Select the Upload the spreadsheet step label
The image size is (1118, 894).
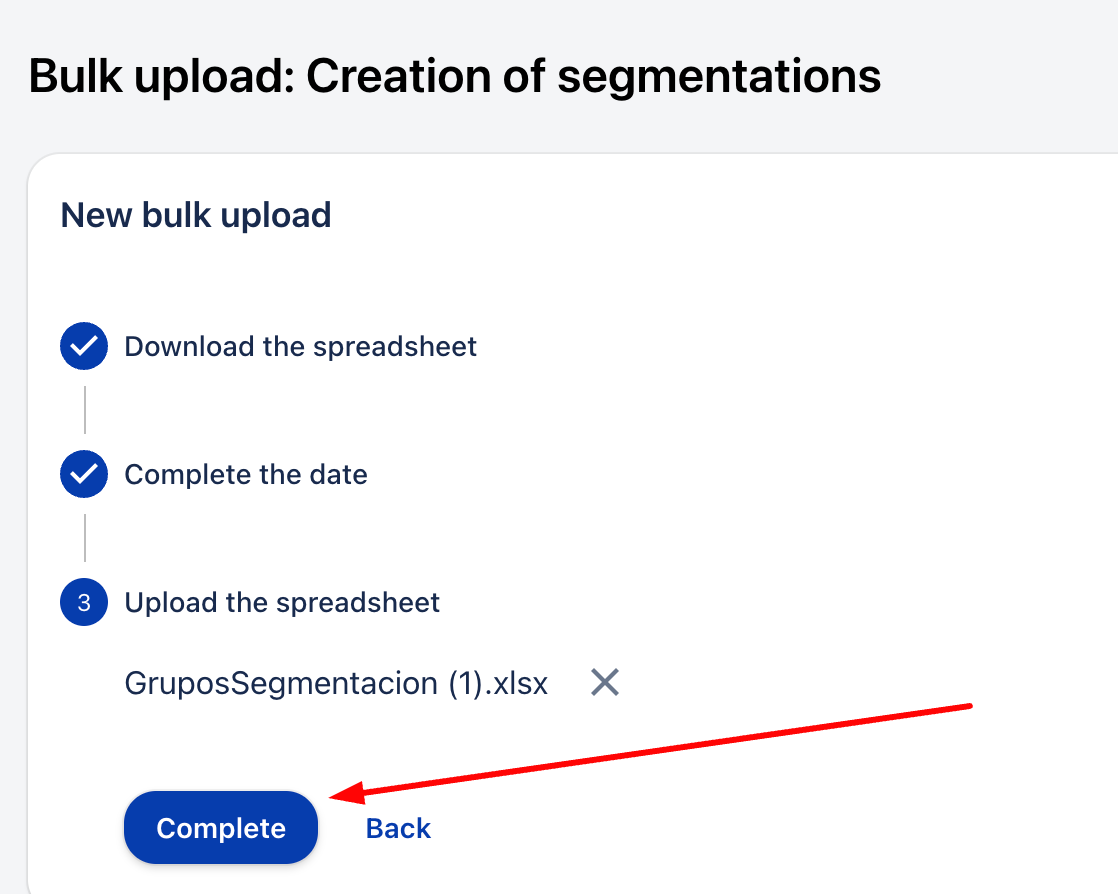click(282, 602)
